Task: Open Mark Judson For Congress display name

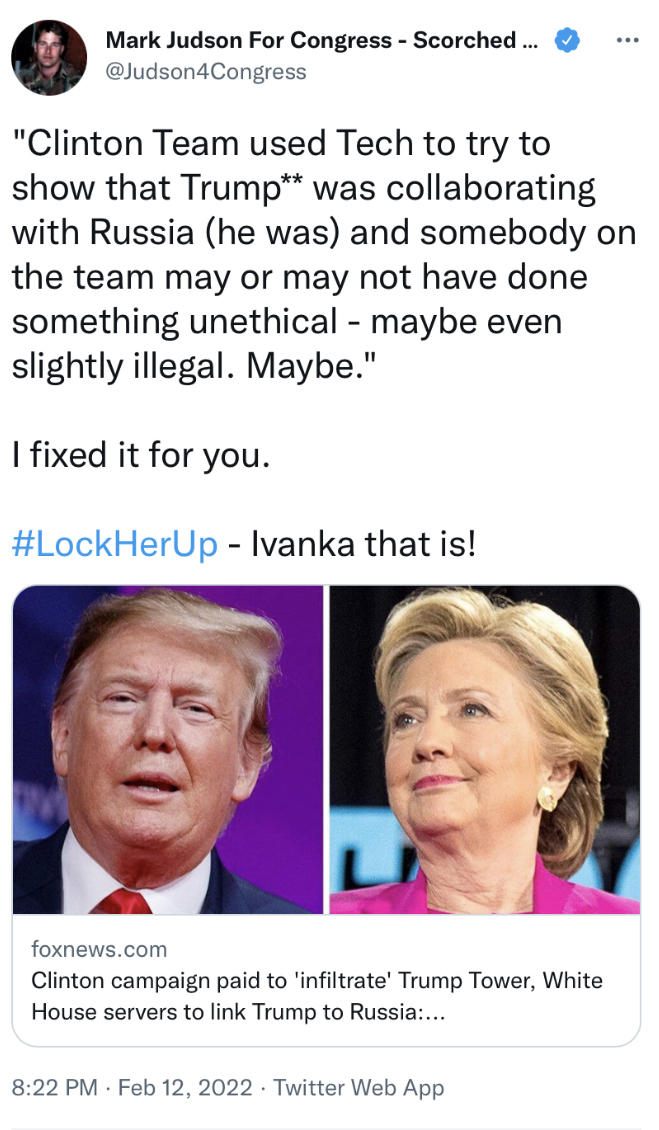Action: pos(322,40)
